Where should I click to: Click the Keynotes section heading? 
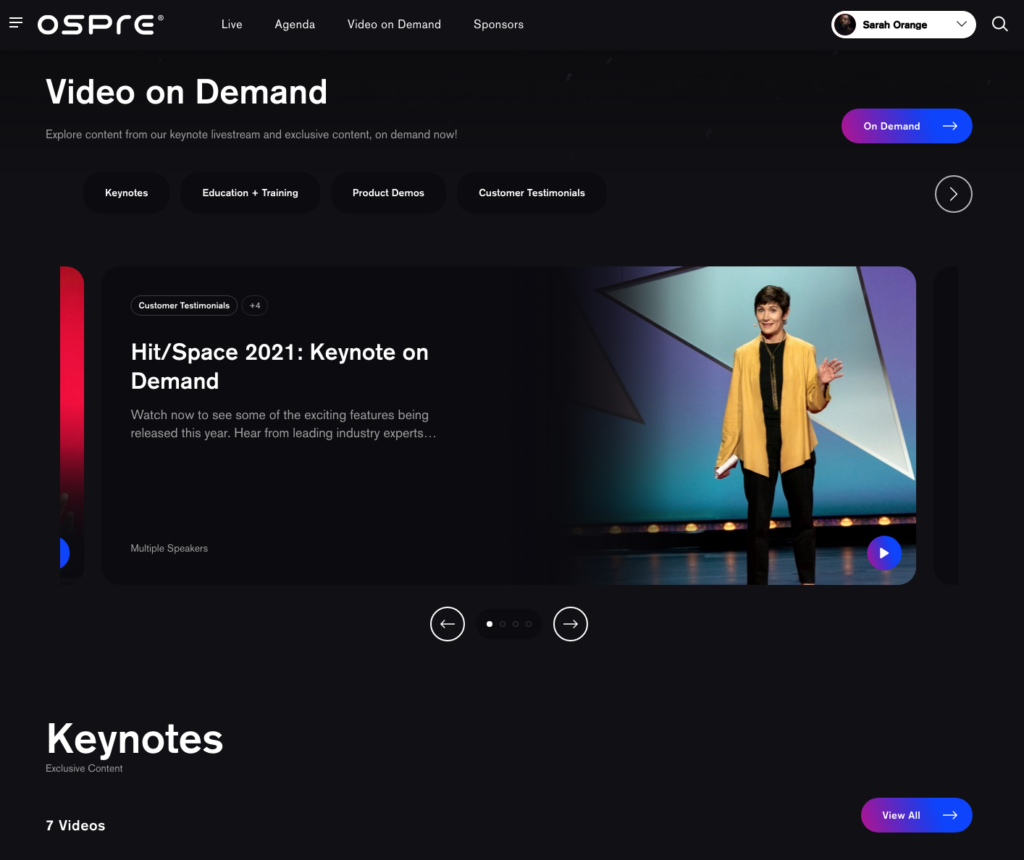pyautogui.click(x=135, y=739)
